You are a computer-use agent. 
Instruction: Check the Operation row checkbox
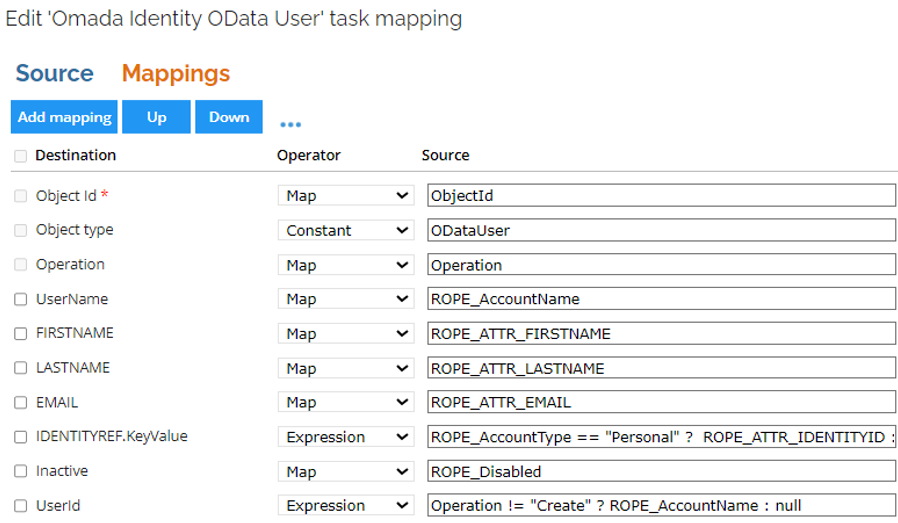click(x=21, y=265)
